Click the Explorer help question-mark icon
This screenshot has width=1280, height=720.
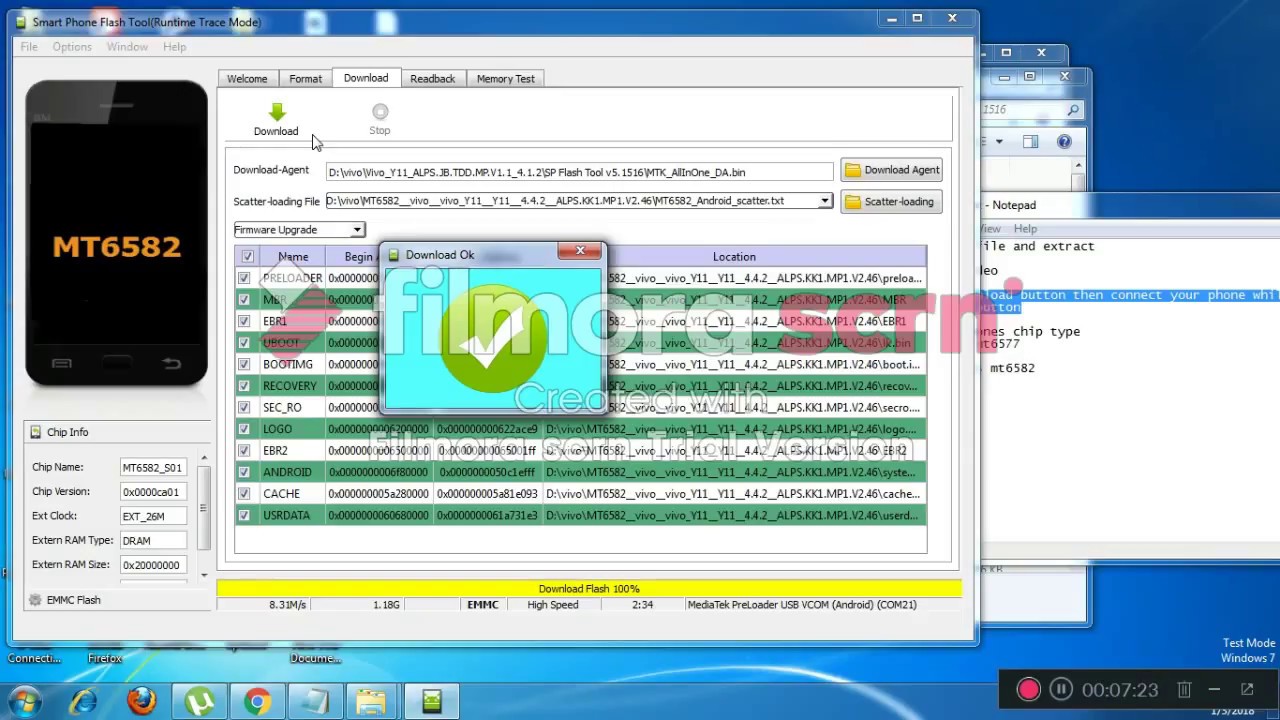coord(1064,142)
